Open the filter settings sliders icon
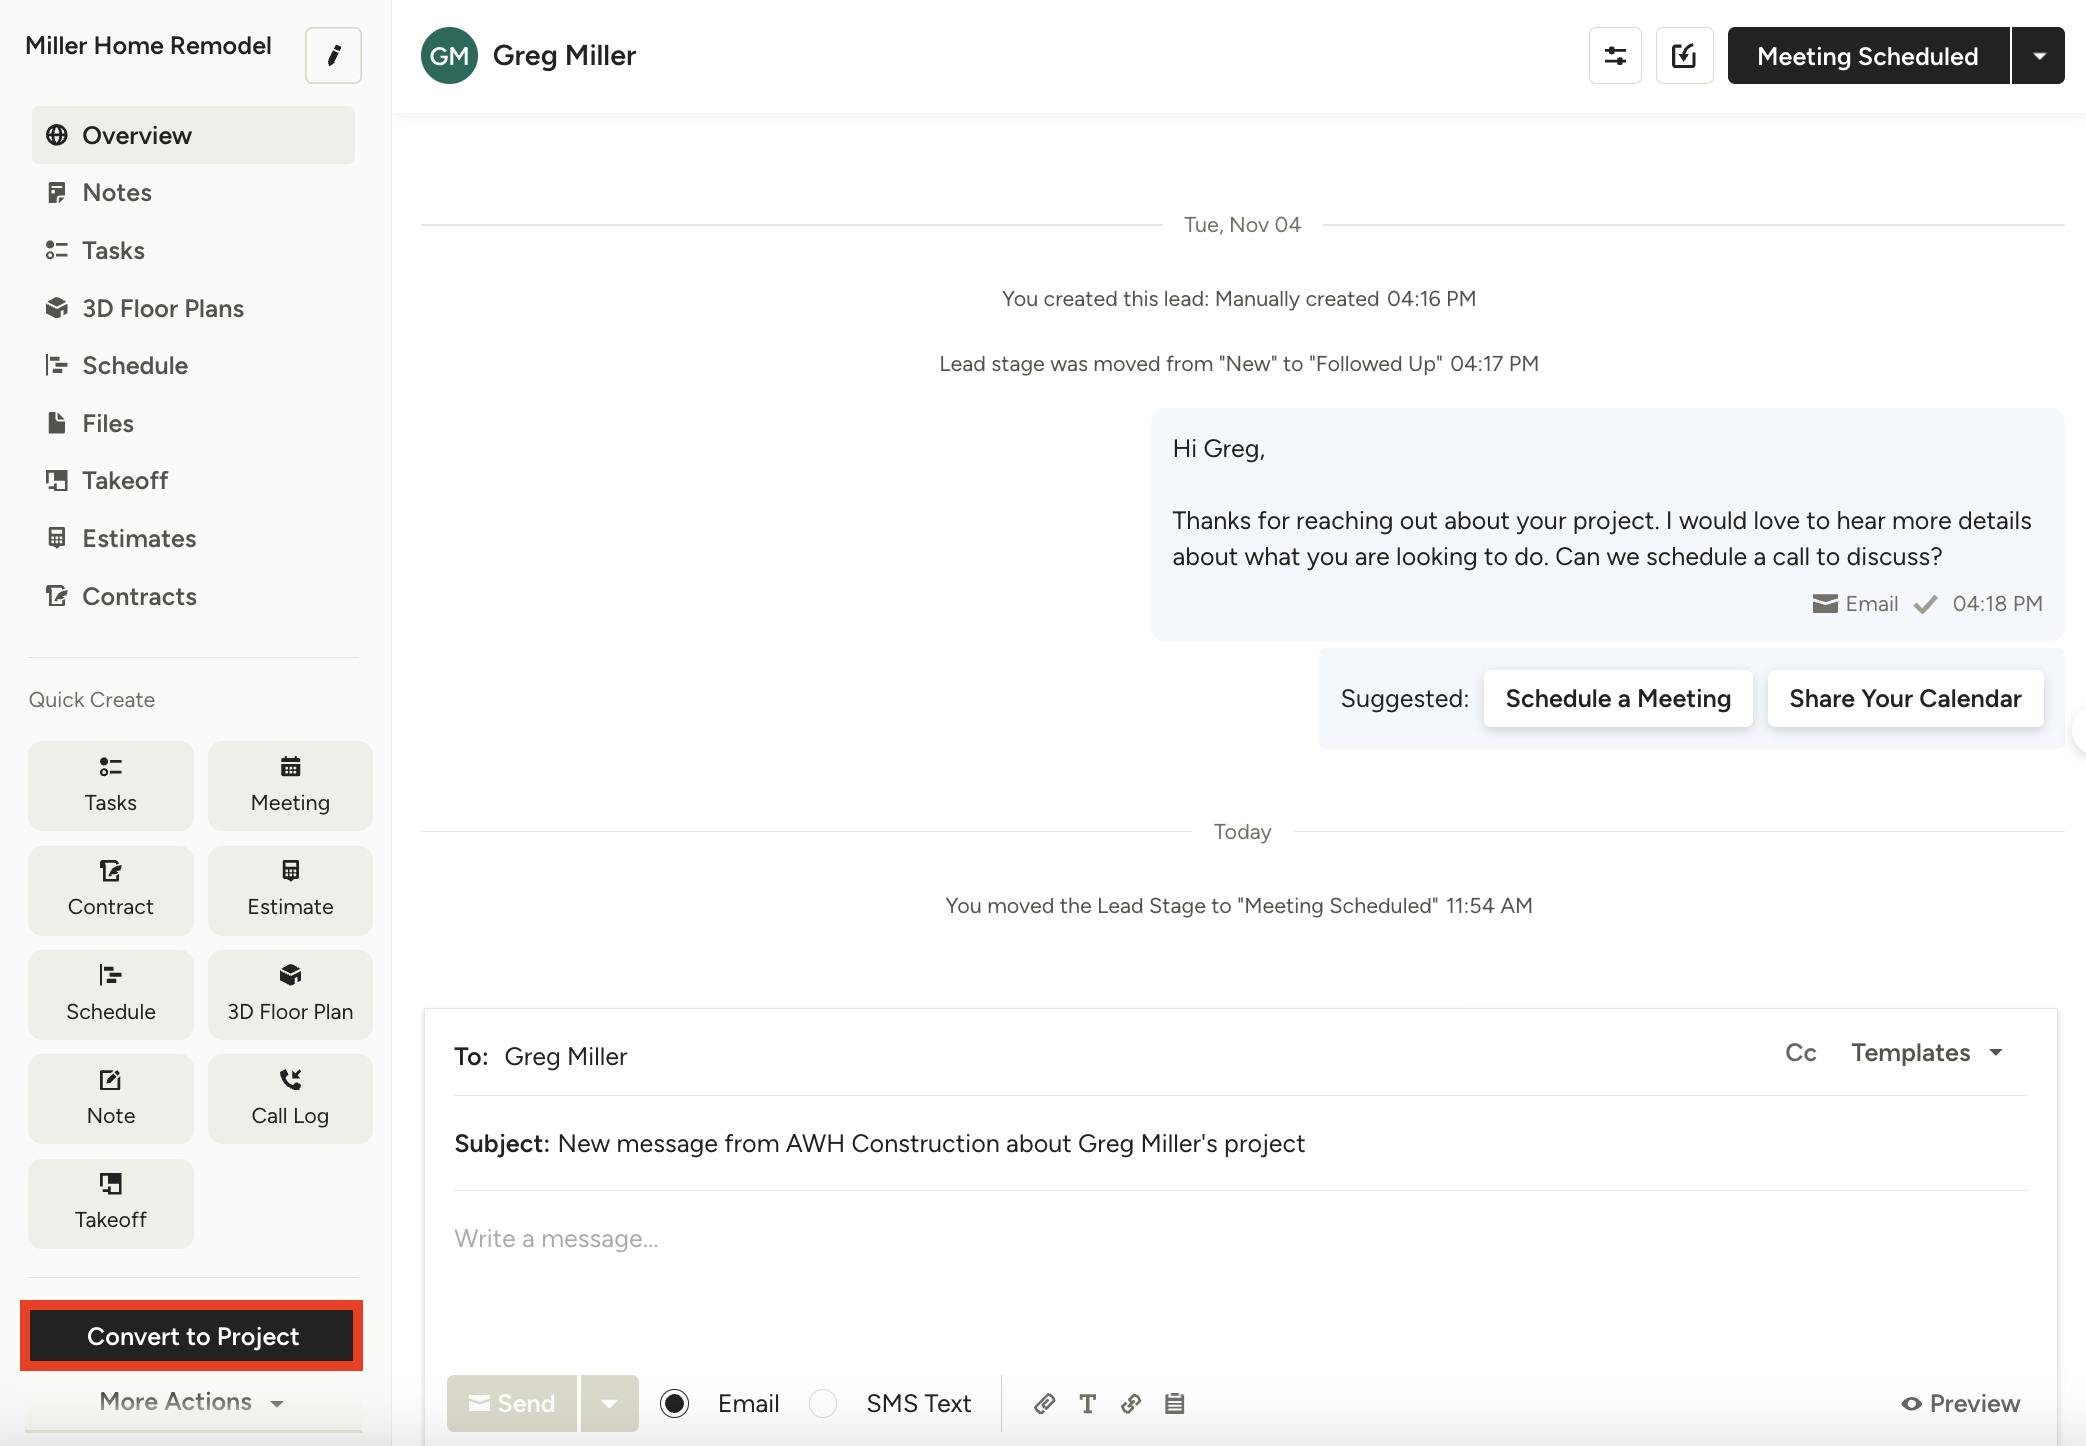 [x=1615, y=56]
